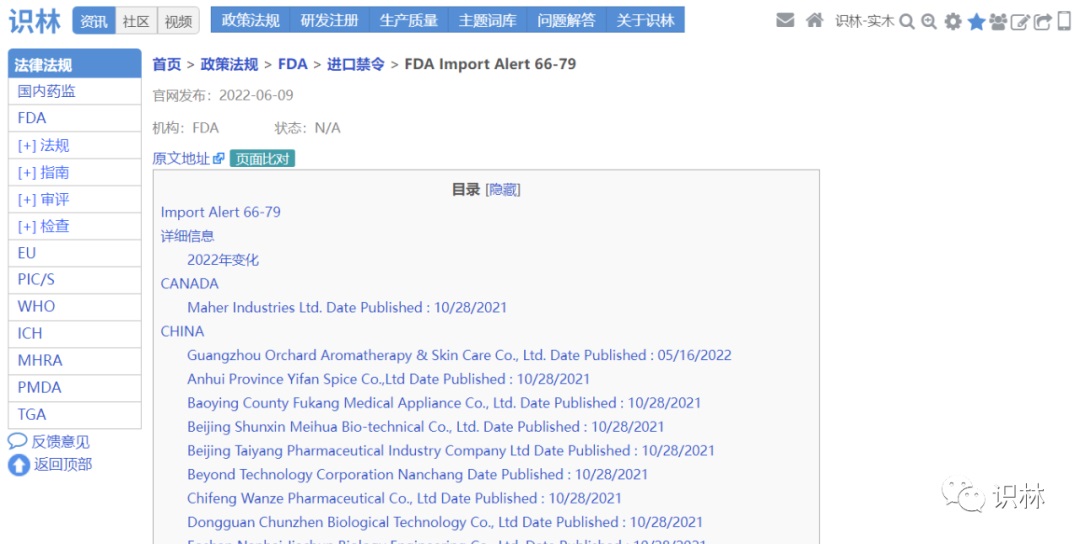Click FDA in the breadcrumb

click(293, 64)
